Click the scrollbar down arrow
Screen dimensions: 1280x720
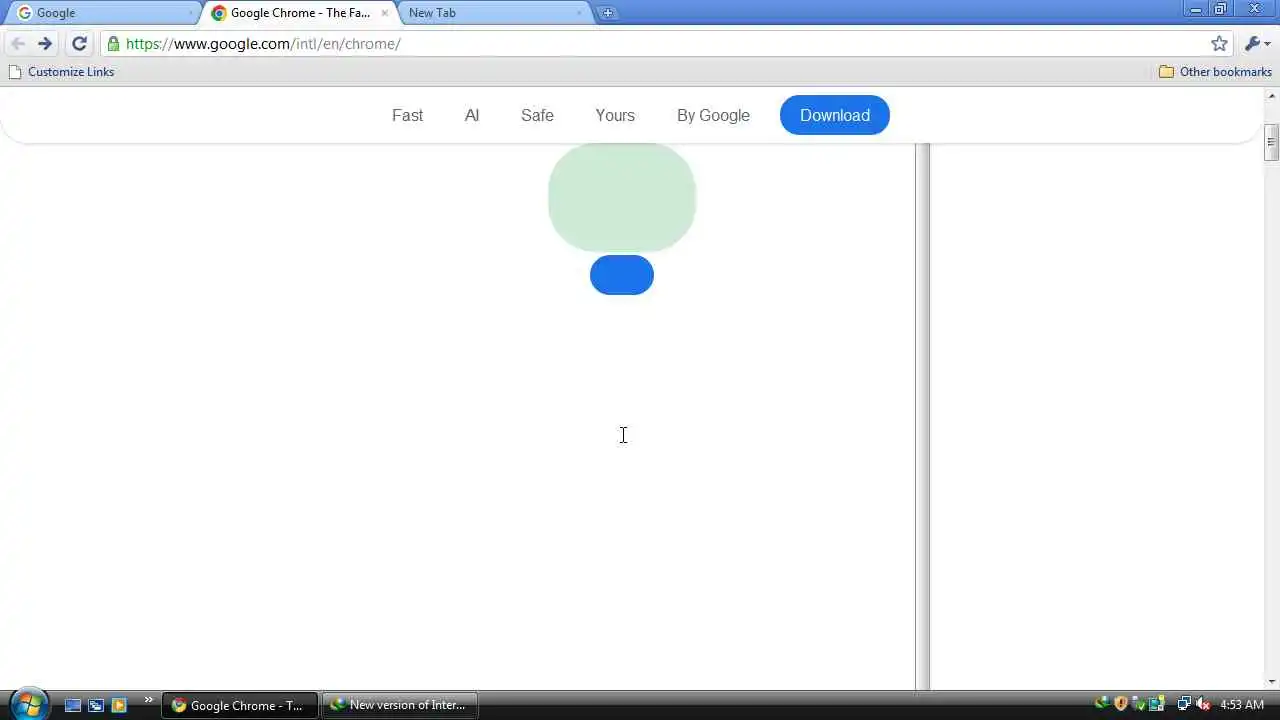tap(1271, 683)
